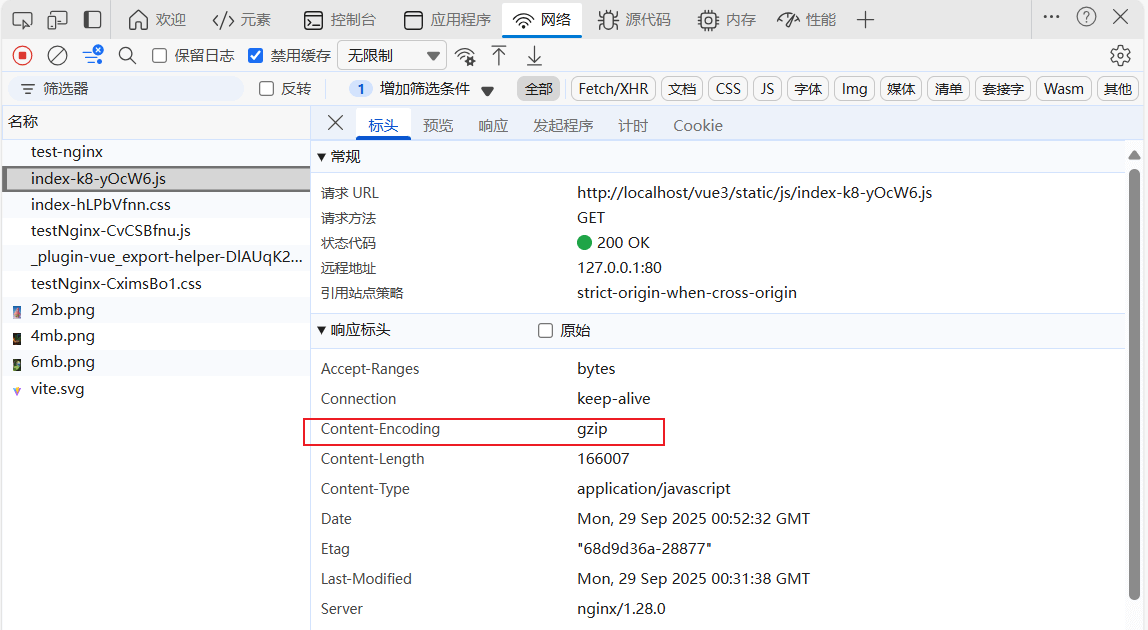Clear the network log
The width and height of the screenshot is (1148, 630).
tap(58, 56)
